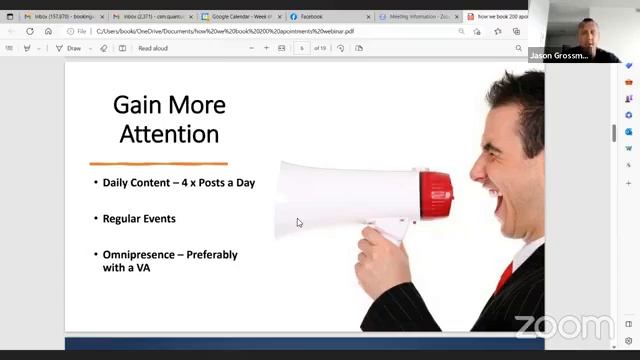View the file info icon in address bar
The image size is (640, 360).
(x=71, y=31)
